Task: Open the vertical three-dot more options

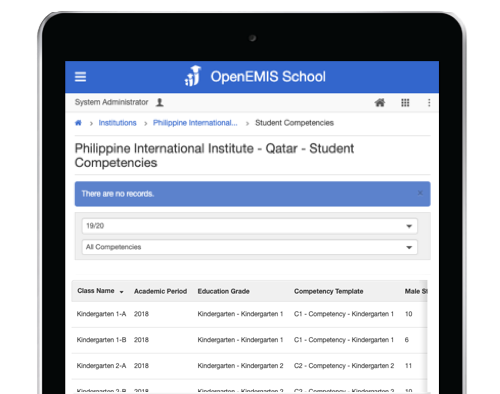Action: click(429, 103)
